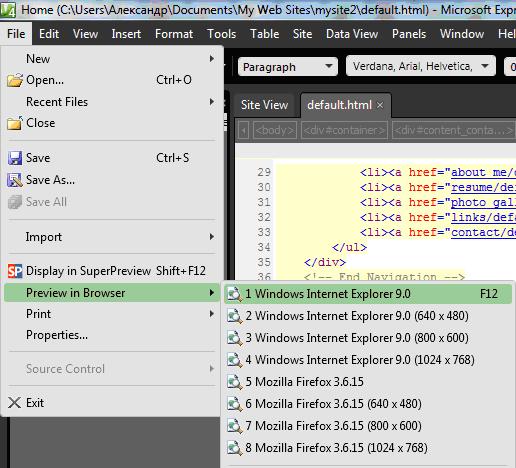Open Properties... from File menu
The image size is (516, 468).
coord(112,335)
